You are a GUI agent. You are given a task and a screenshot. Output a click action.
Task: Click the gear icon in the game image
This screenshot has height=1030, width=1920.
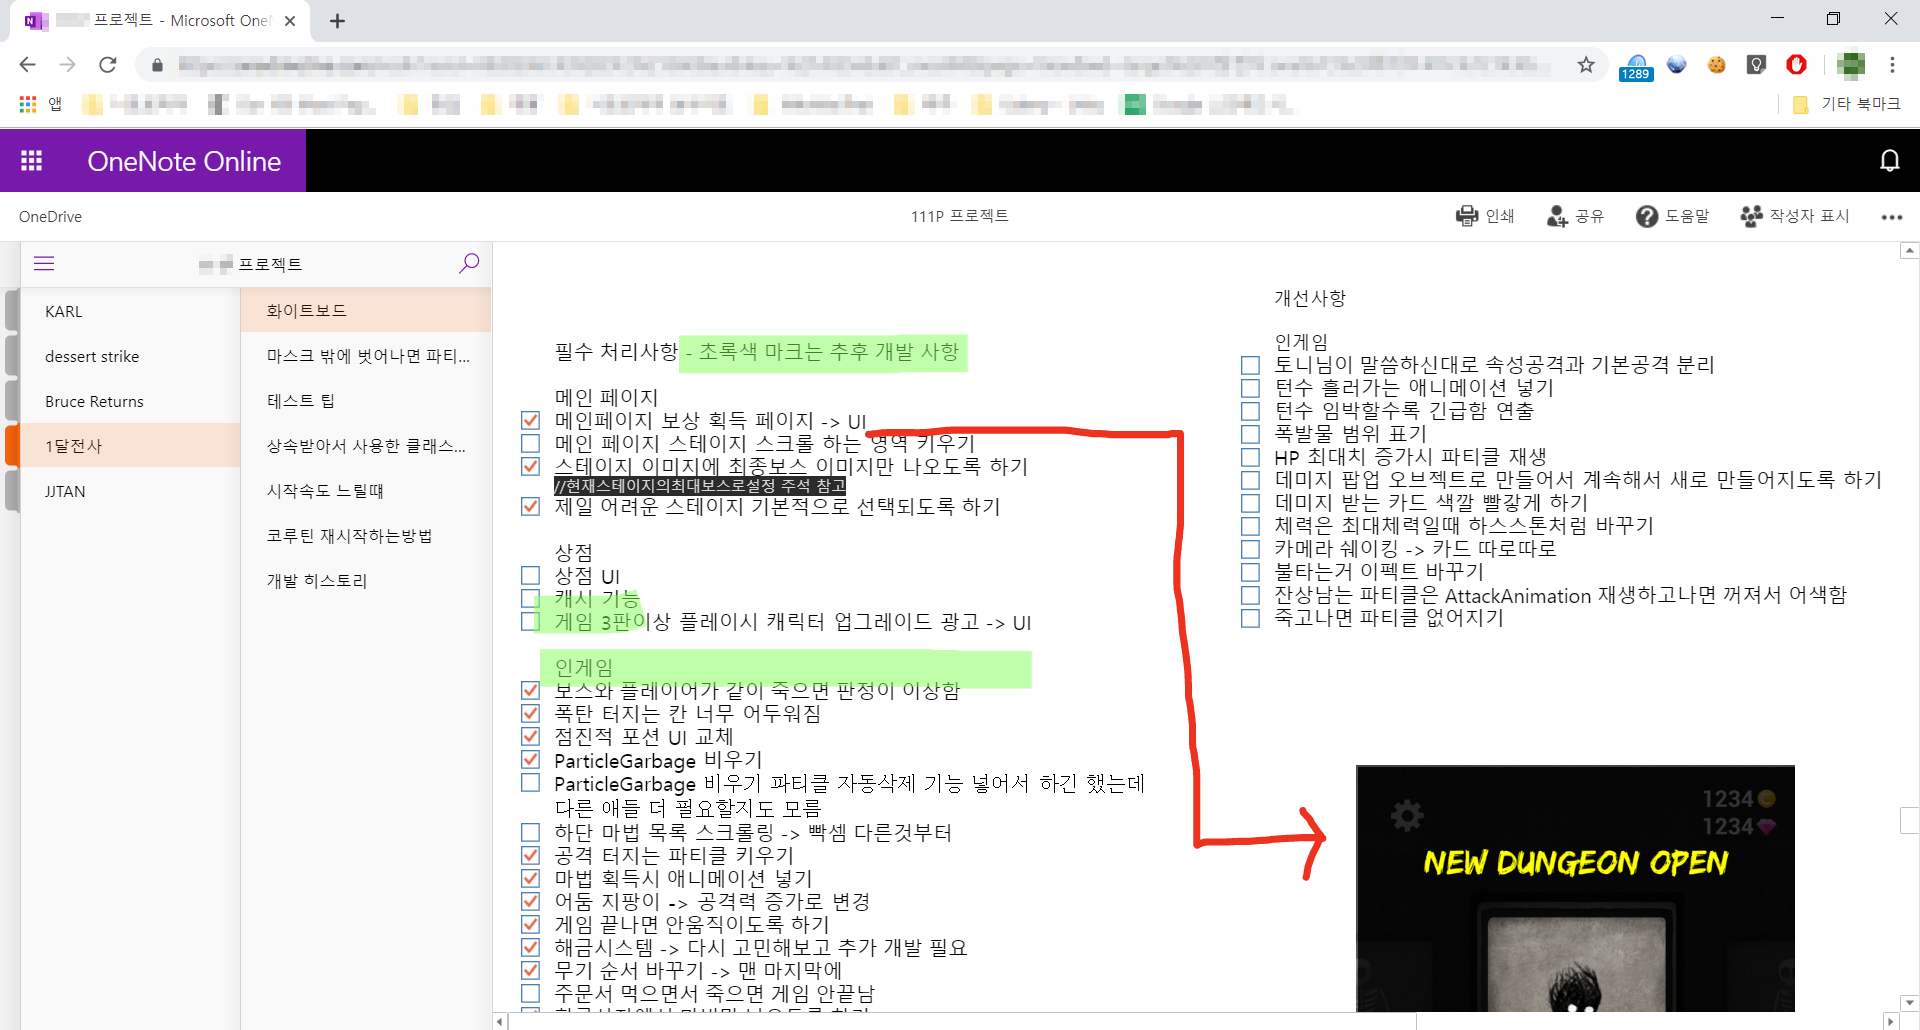click(x=1407, y=816)
